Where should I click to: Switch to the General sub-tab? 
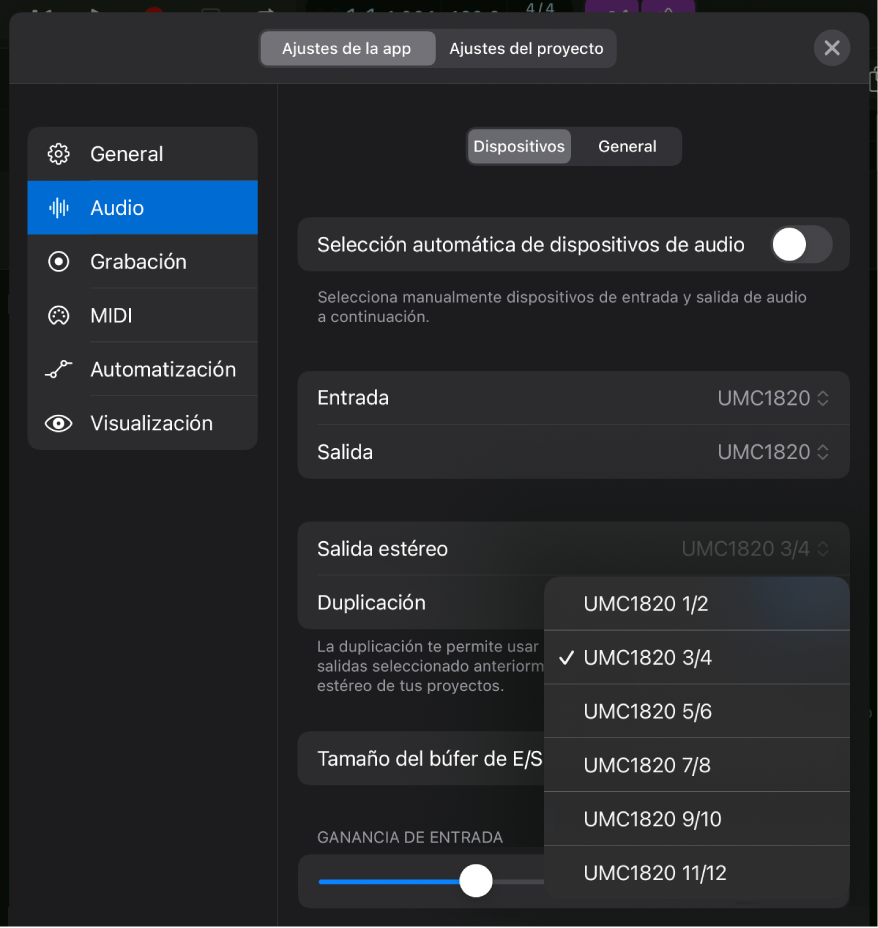[627, 146]
